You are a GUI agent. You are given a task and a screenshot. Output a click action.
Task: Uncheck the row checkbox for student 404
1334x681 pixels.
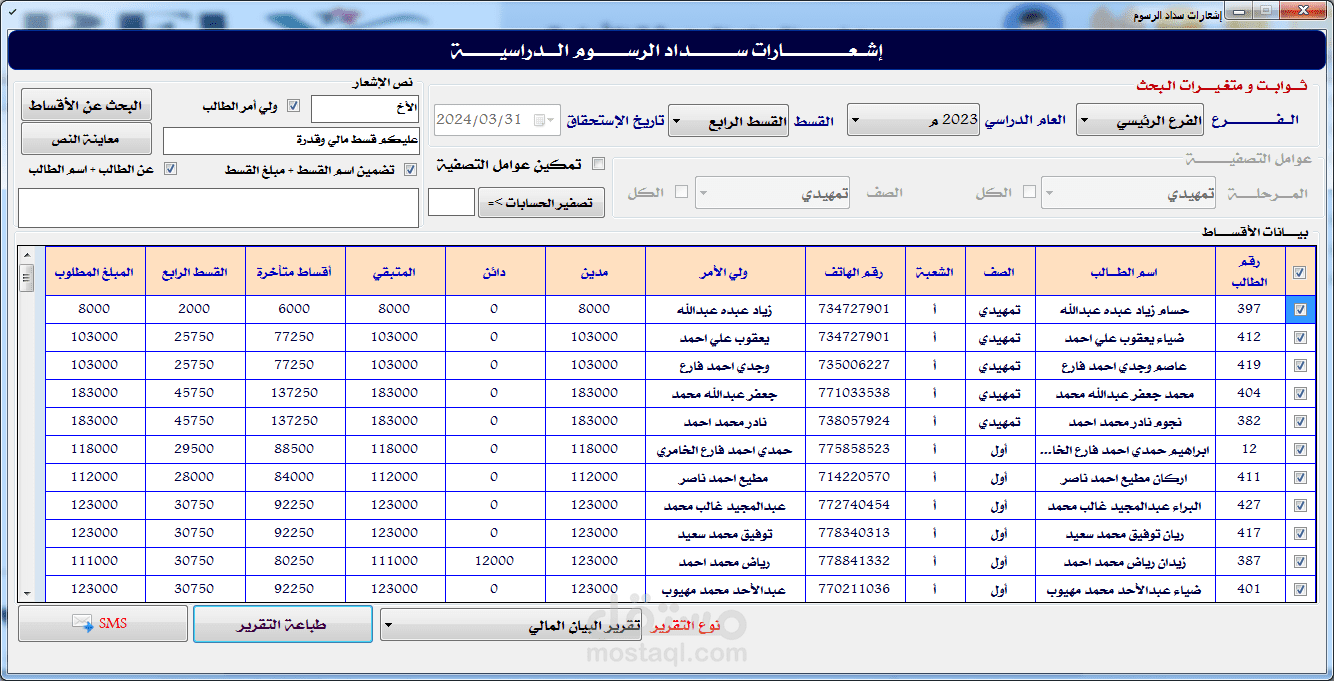coord(1299,393)
